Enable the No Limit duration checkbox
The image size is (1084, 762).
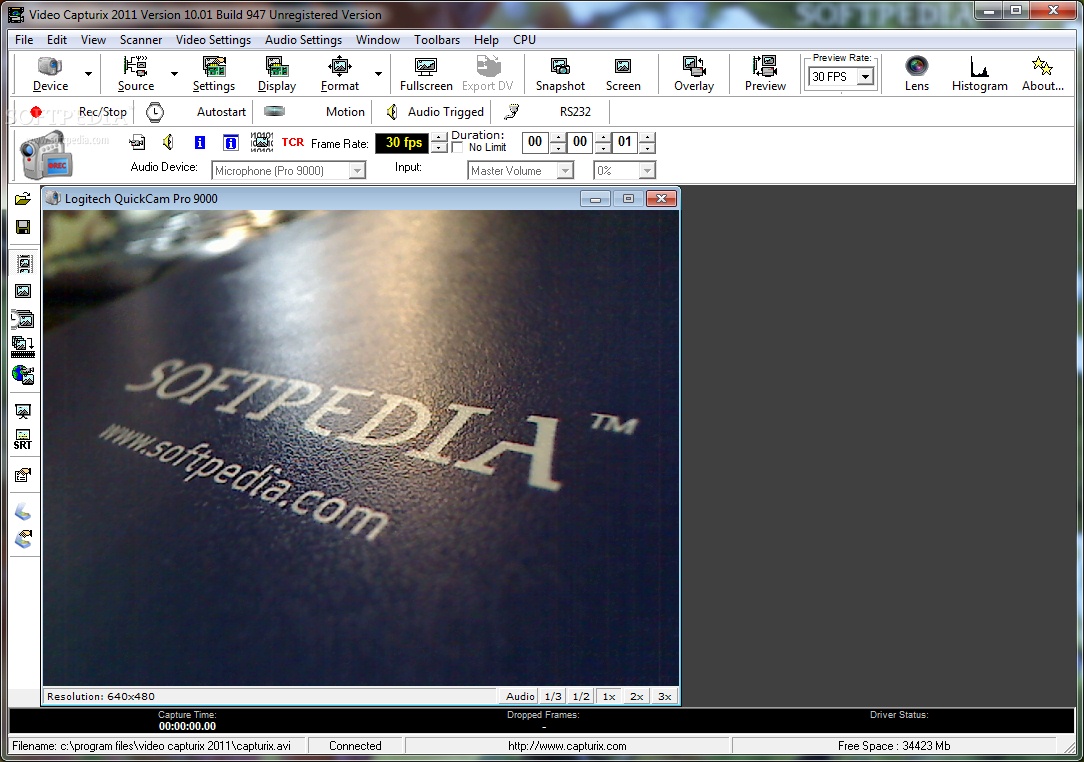(457, 147)
